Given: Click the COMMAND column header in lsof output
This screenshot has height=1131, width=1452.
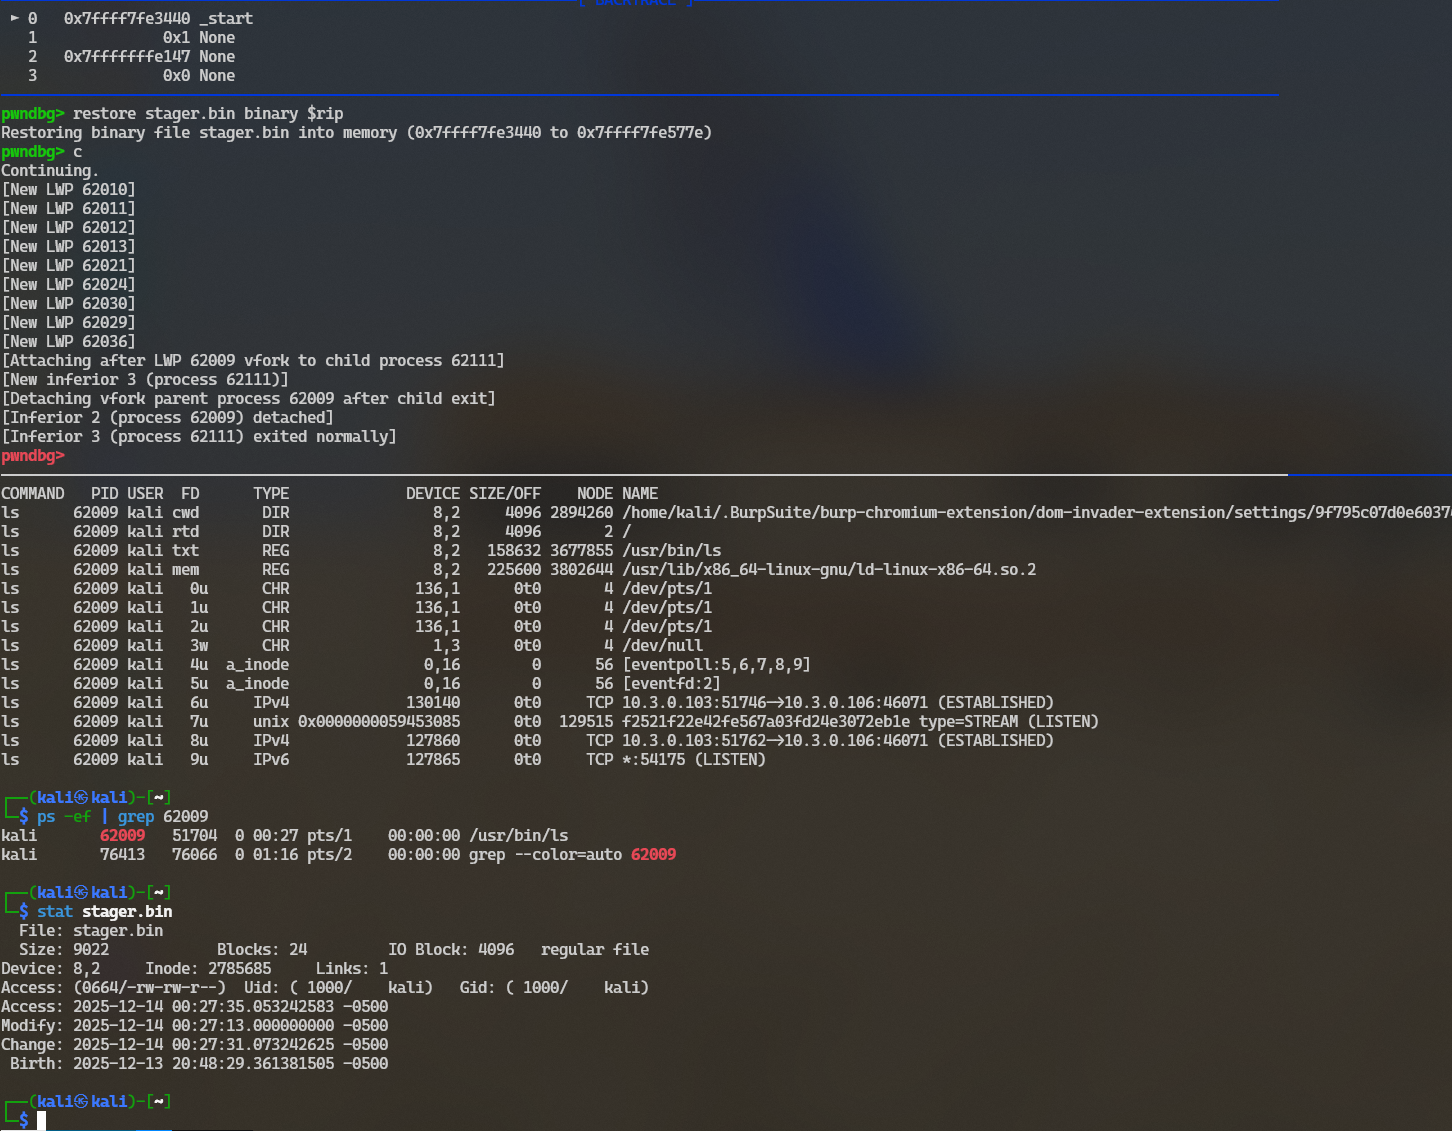Looking at the screenshot, I should point(32,493).
